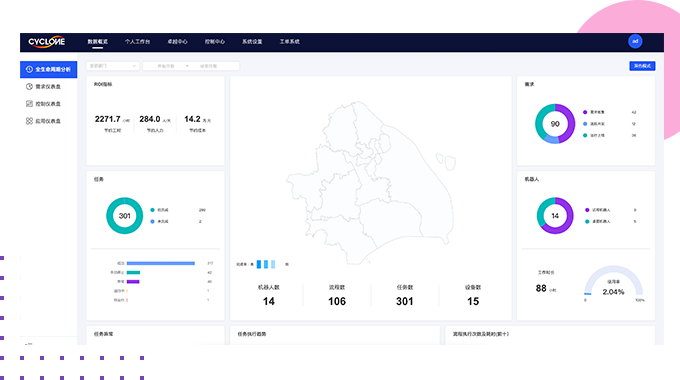Click the device count value 15
Viewport: 680px width, 380px height.
[473, 301]
